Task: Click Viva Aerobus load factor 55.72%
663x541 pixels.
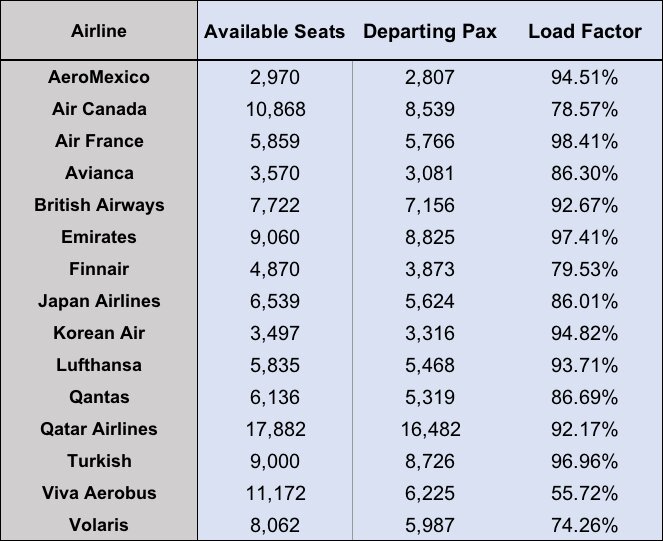Action: (x=584, y=493)
